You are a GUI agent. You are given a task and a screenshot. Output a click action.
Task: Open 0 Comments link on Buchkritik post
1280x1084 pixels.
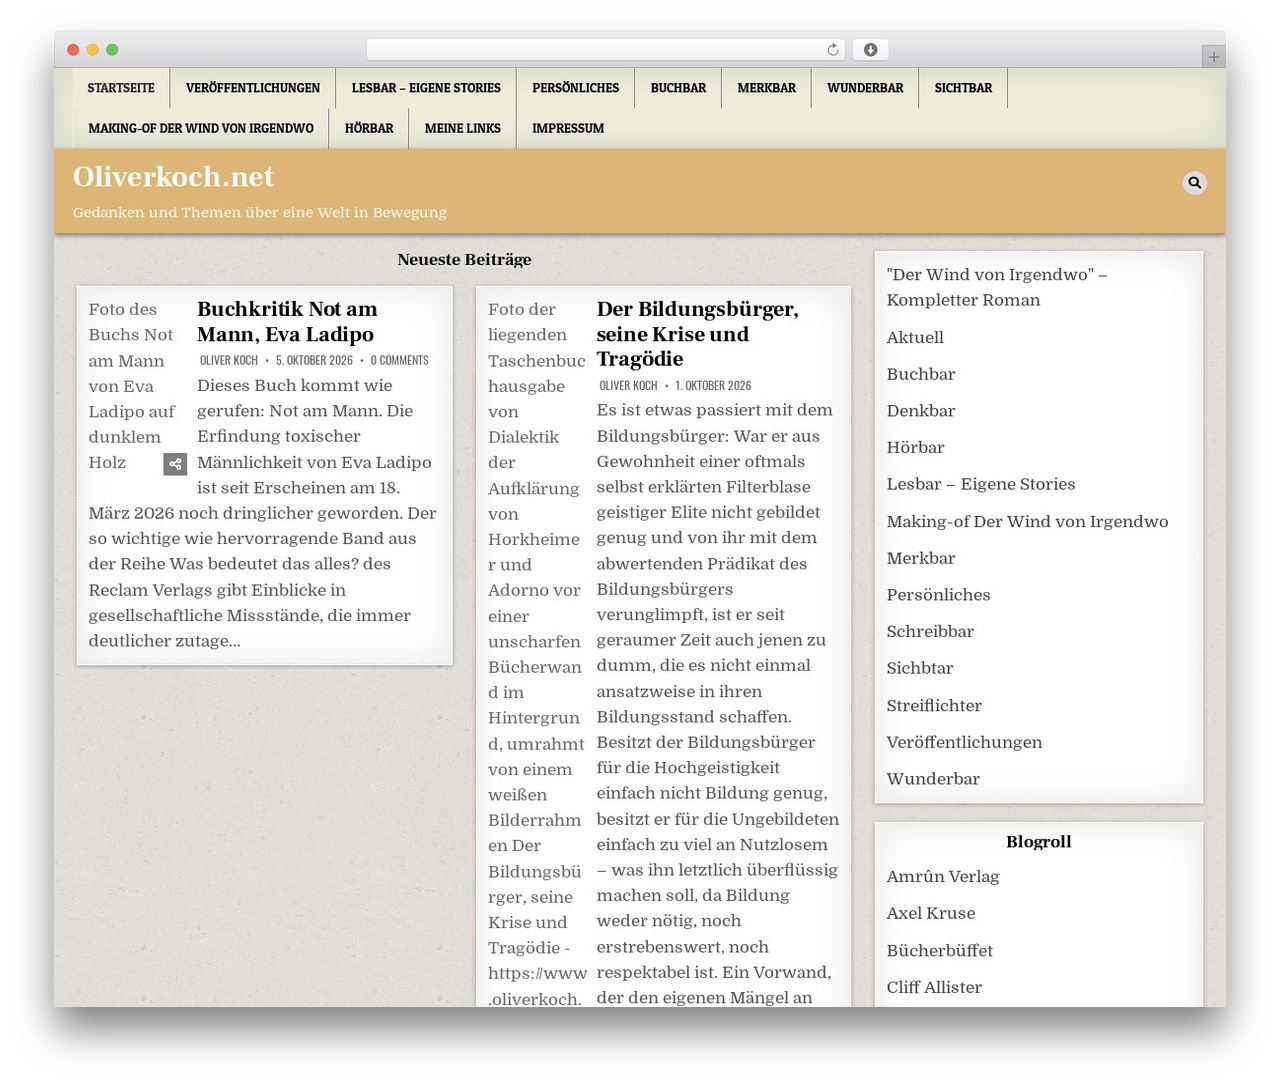(x=399, y=360)
